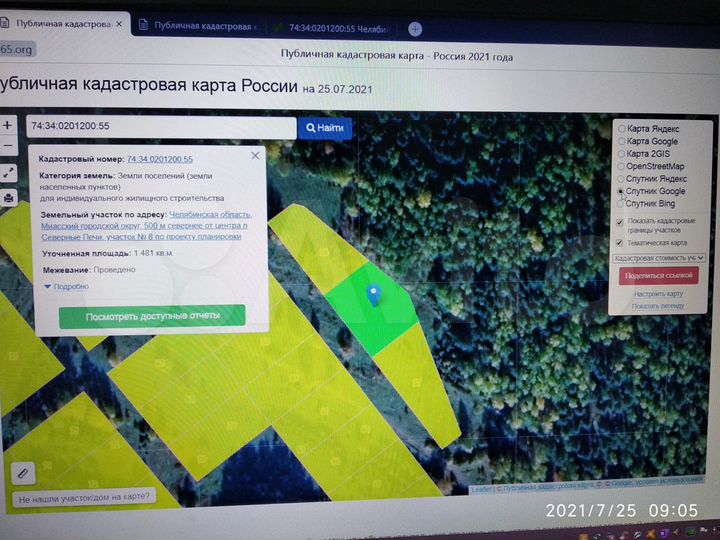Click Поделиться ссылкой red button

658,276
